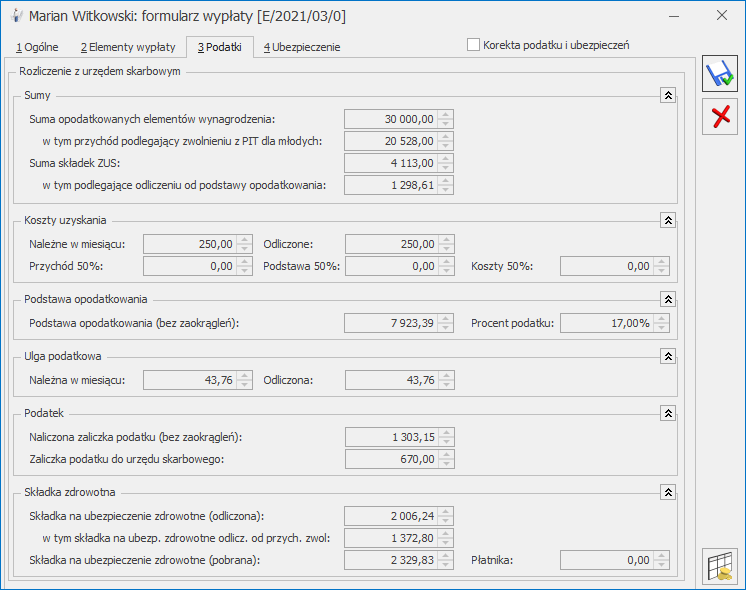Select the 3 Podatki tab
The image size is (746, 590).
pos(220,47)
